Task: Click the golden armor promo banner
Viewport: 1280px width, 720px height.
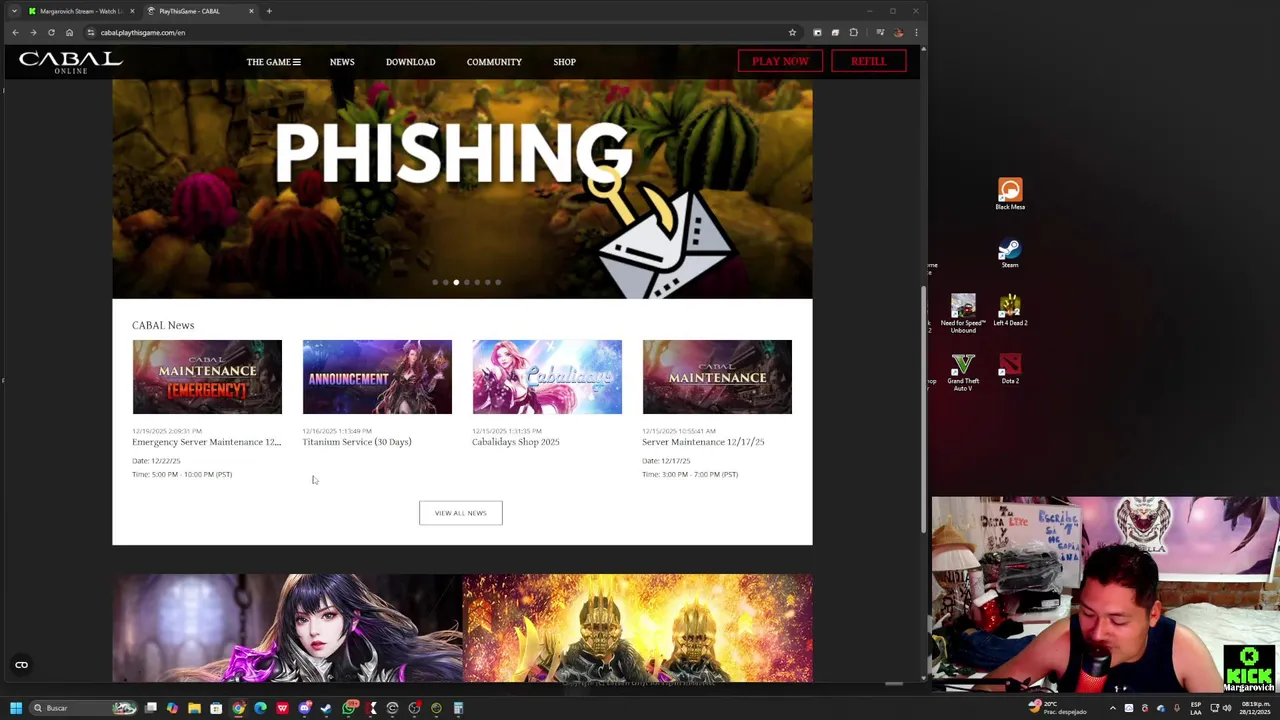Action: point(637,628)
